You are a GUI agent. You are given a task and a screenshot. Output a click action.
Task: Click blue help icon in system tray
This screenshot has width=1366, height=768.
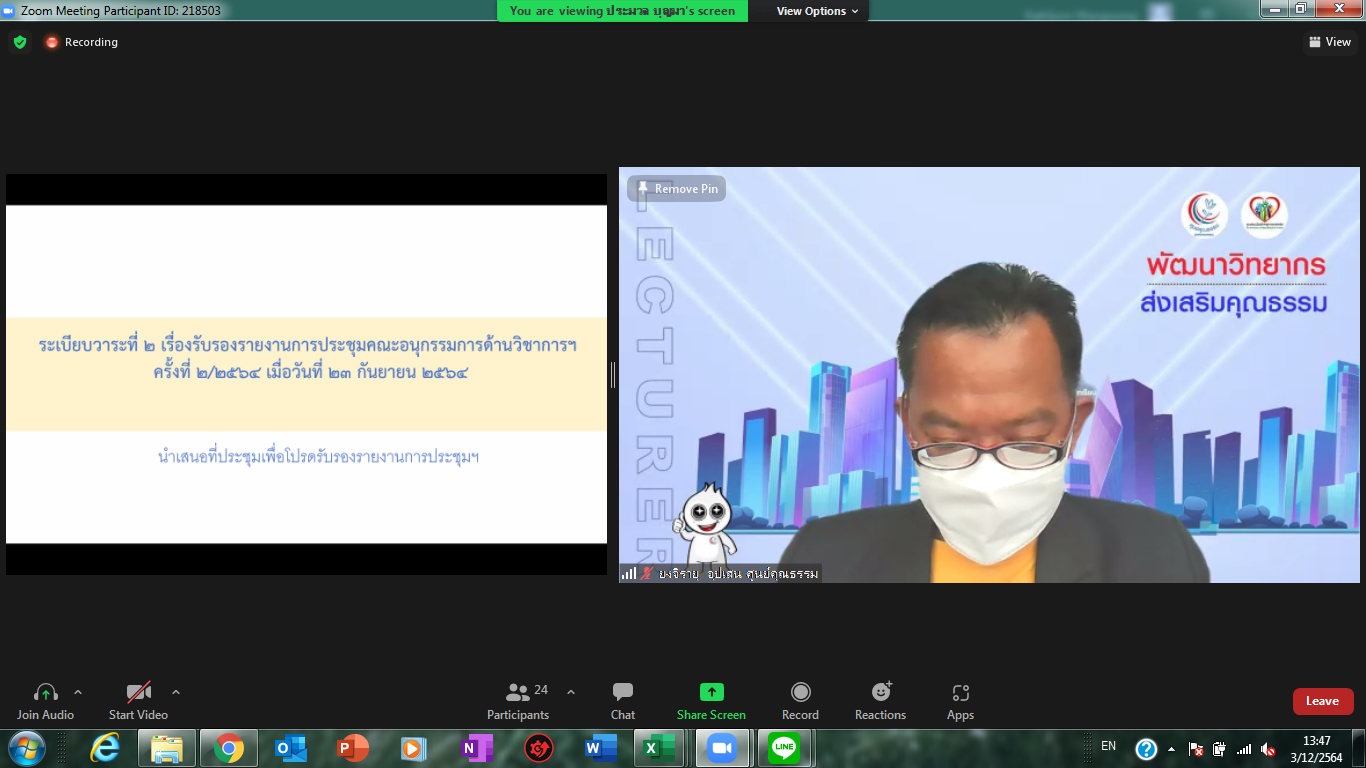click(x=1146, y=749)
